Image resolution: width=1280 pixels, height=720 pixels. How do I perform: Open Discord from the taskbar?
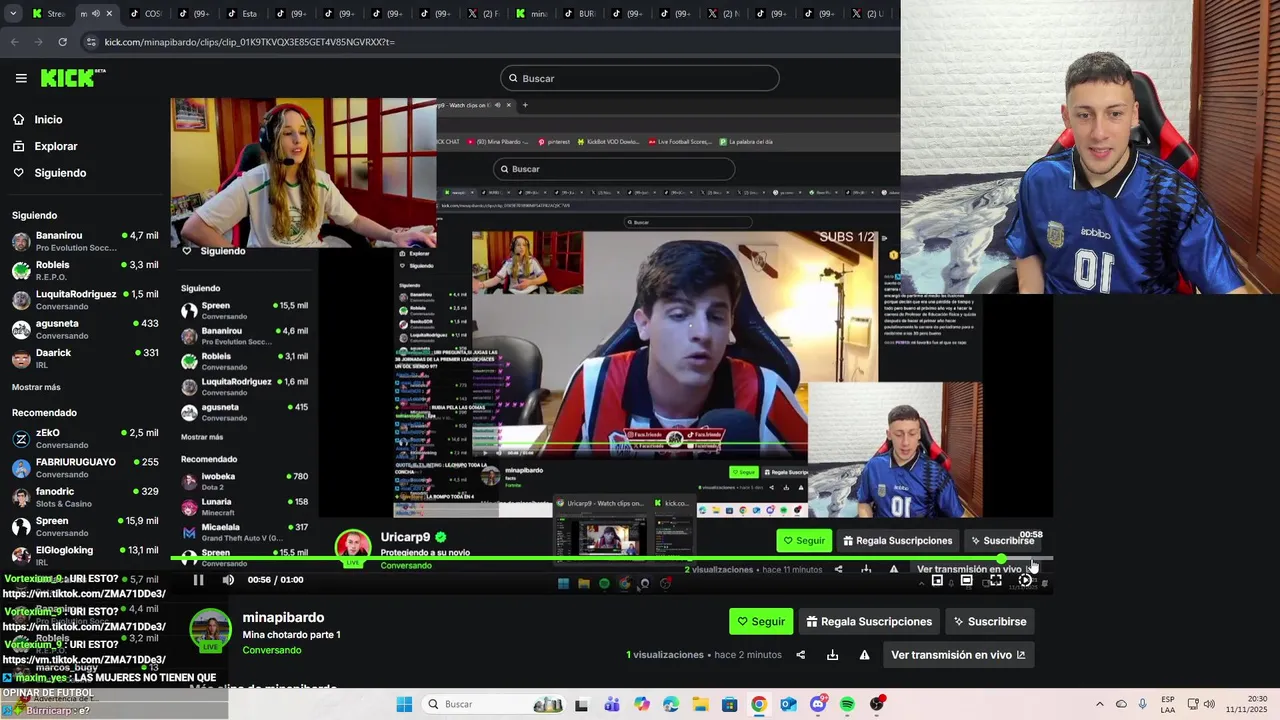[x=818, y=704]
